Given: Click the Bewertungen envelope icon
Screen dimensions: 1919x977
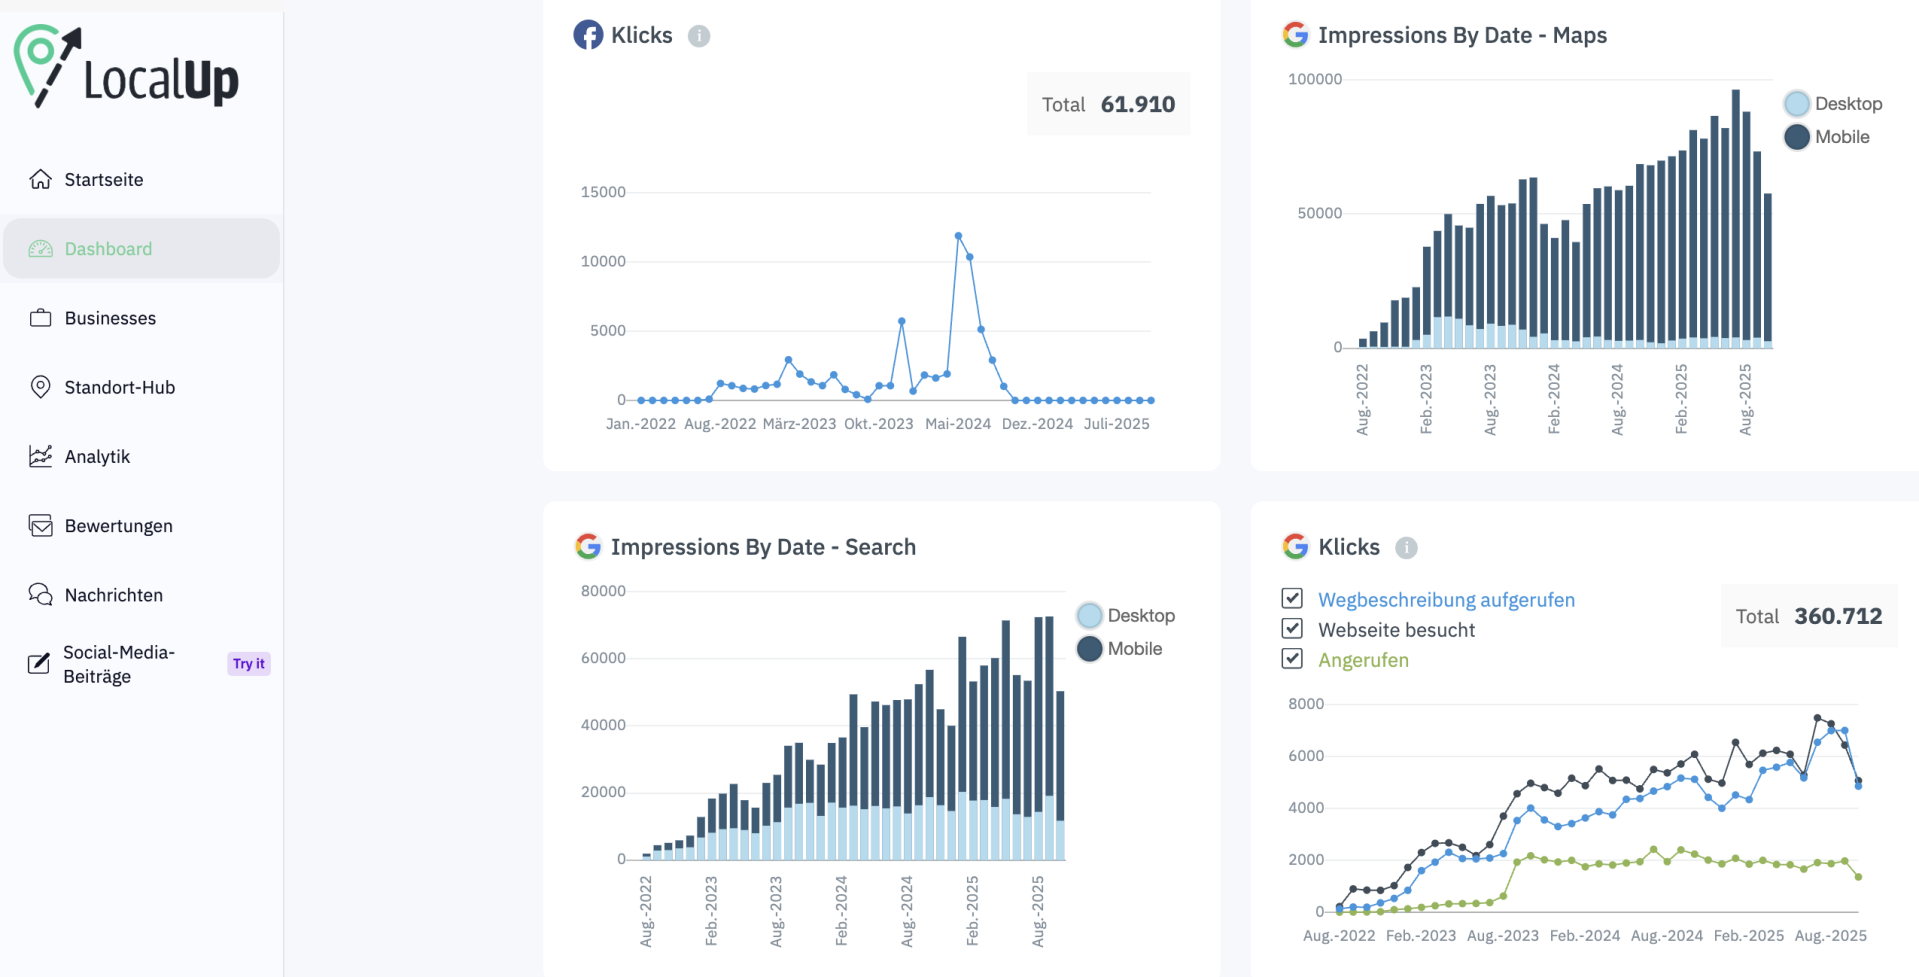Looking at the screenshot, I should tap(40, 526).
